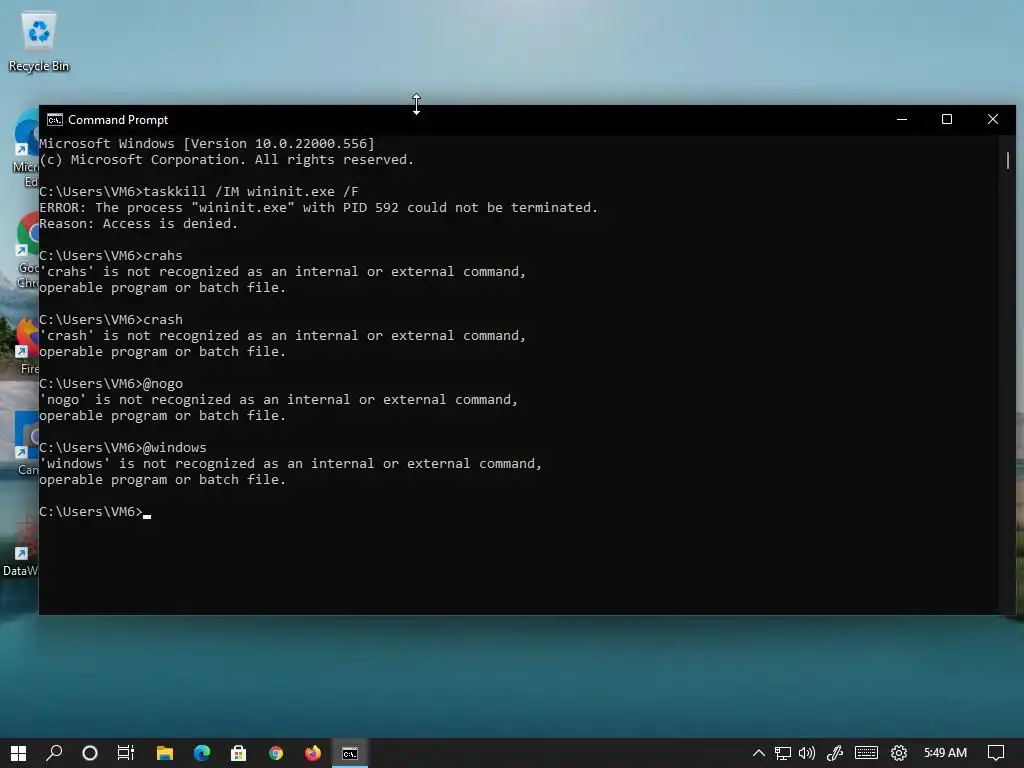Image resolution: width=1024 pixels, height=768 pixels.
Task: Launch Firefox from the taskbar
Action: point(313,753)
